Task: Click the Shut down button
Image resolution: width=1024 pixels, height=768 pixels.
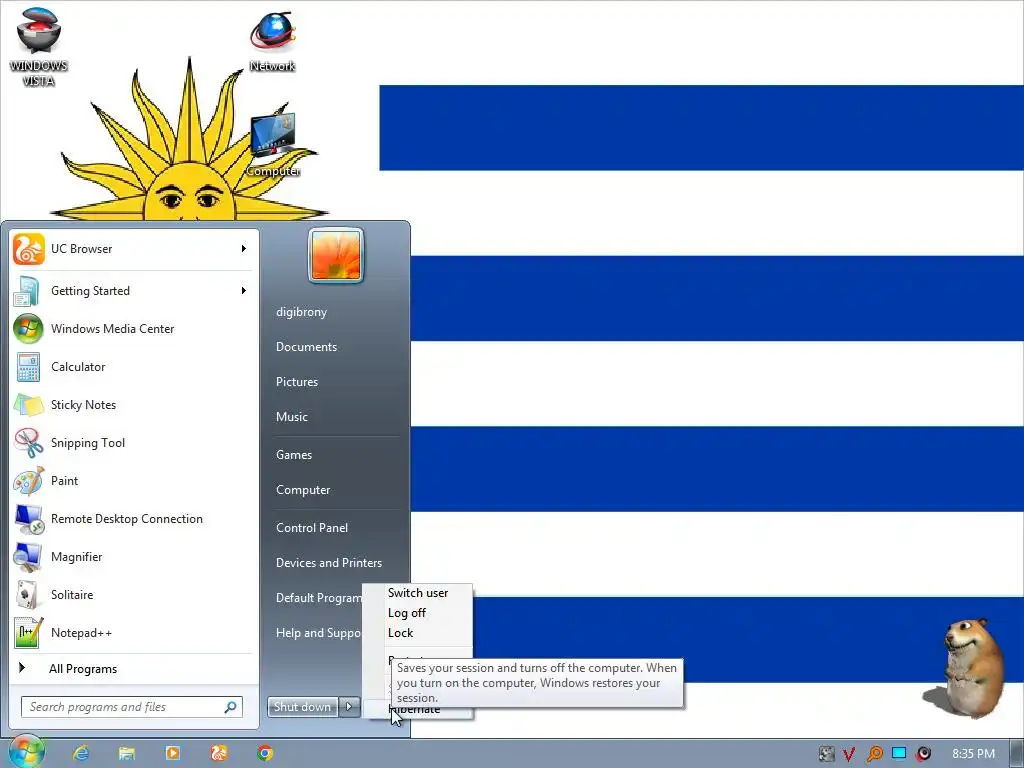Action: click(x=302, y=707)
